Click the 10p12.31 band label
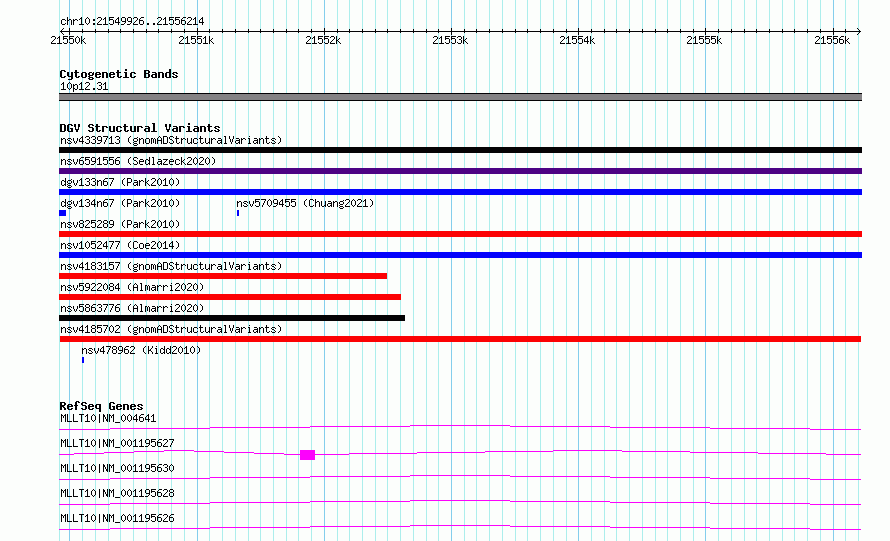The image size is (890, 541). point(84,86)
